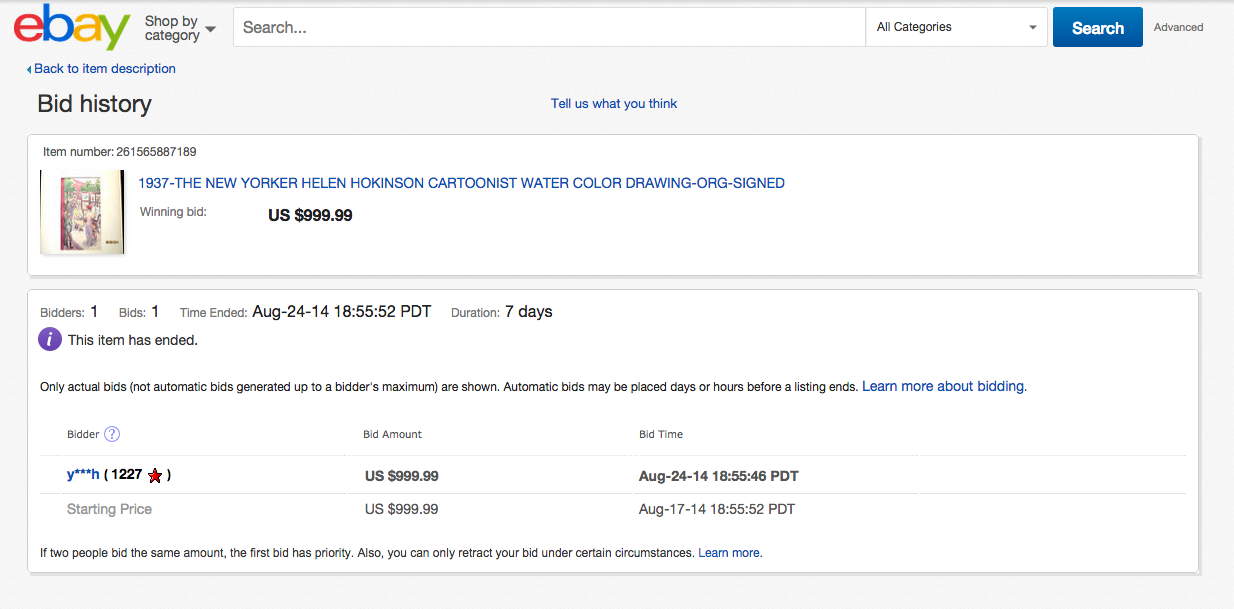Expand the Shop by category menu
1234x609 pixels.
click(x=180, y=28)
